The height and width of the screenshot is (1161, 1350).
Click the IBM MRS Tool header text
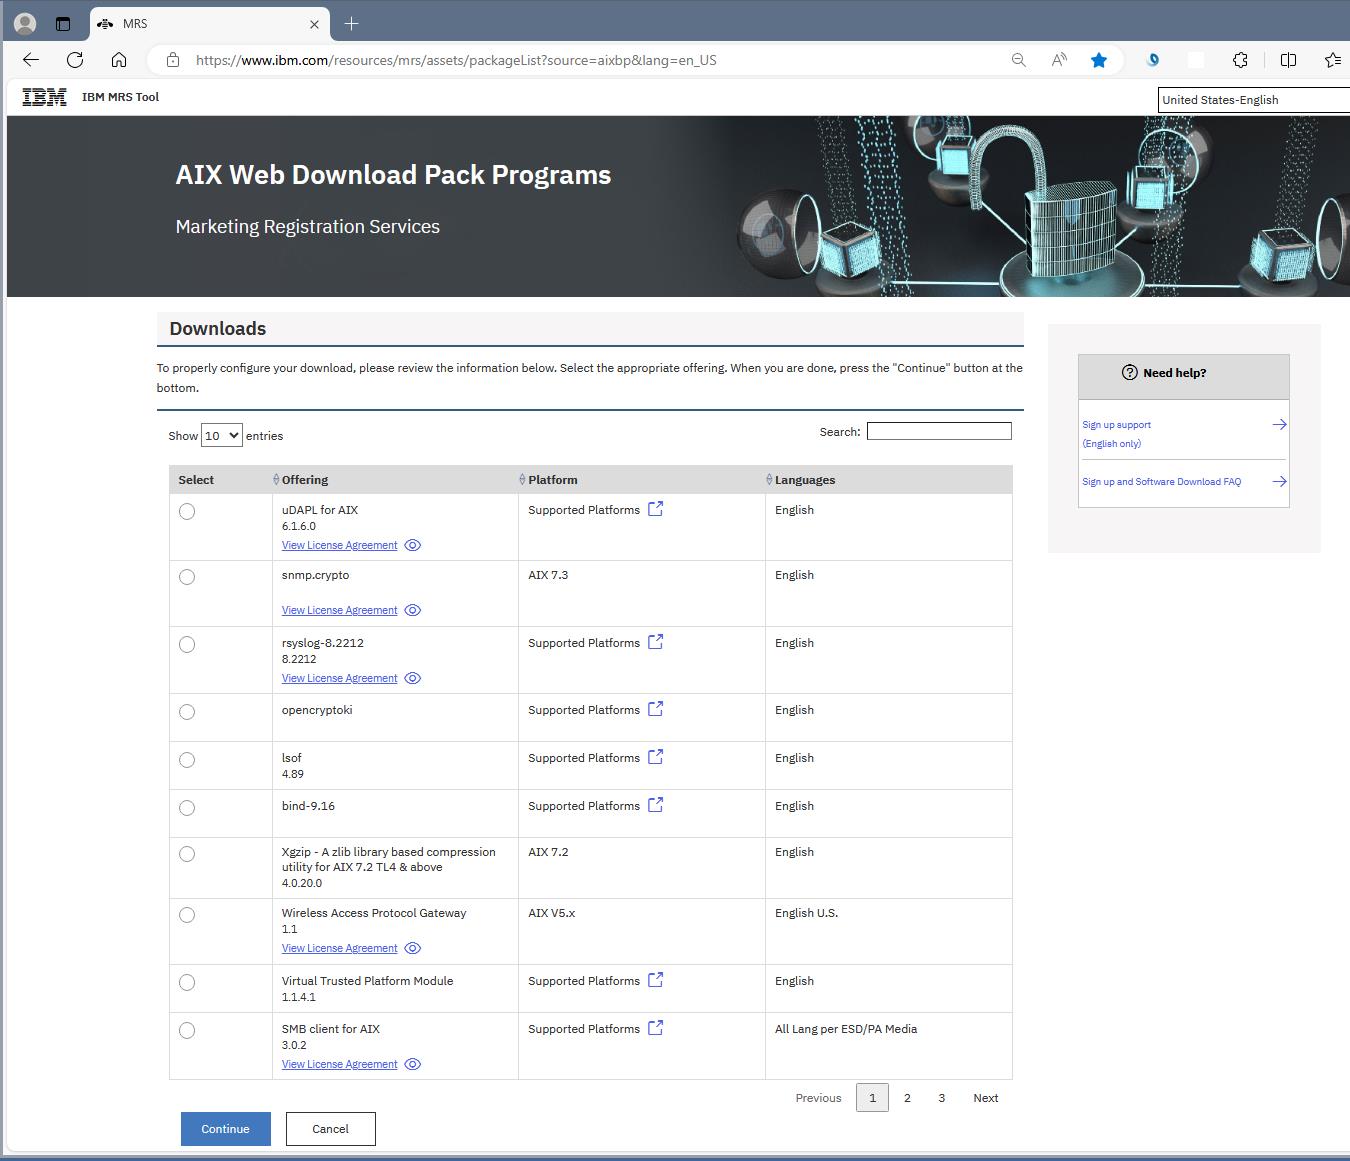[120, 97]
